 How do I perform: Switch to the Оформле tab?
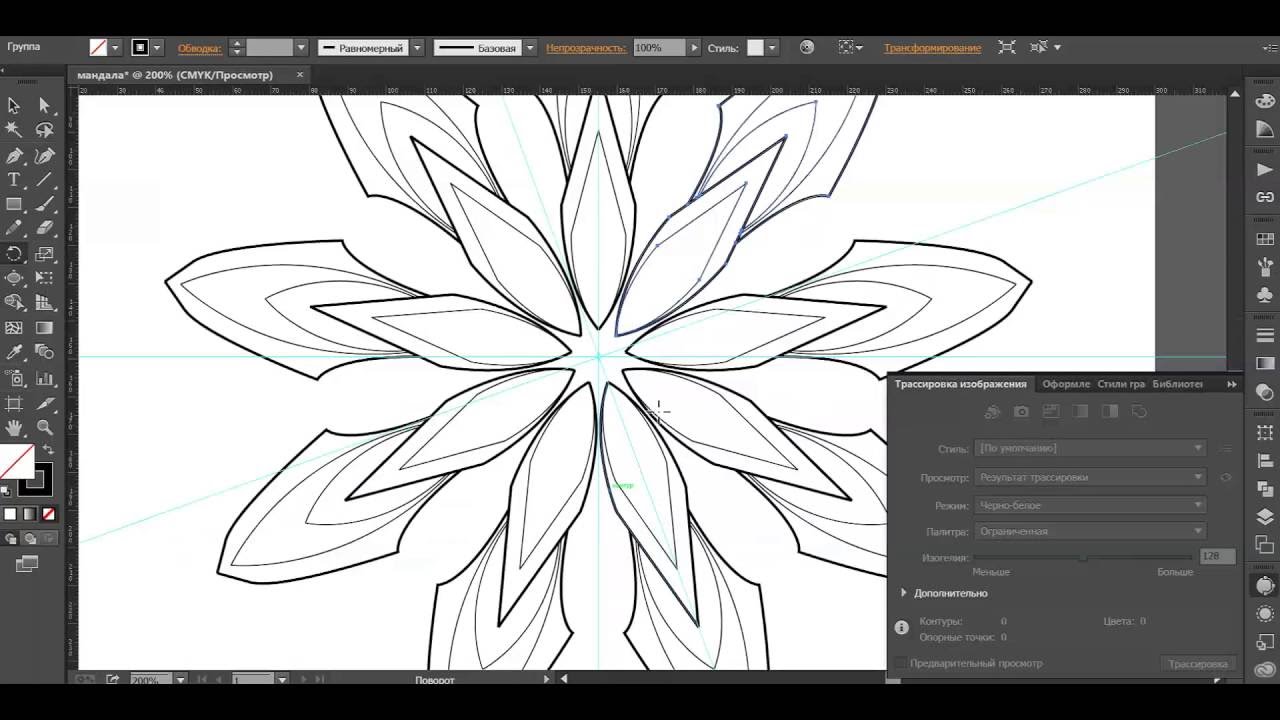(x=1066, y=384)
